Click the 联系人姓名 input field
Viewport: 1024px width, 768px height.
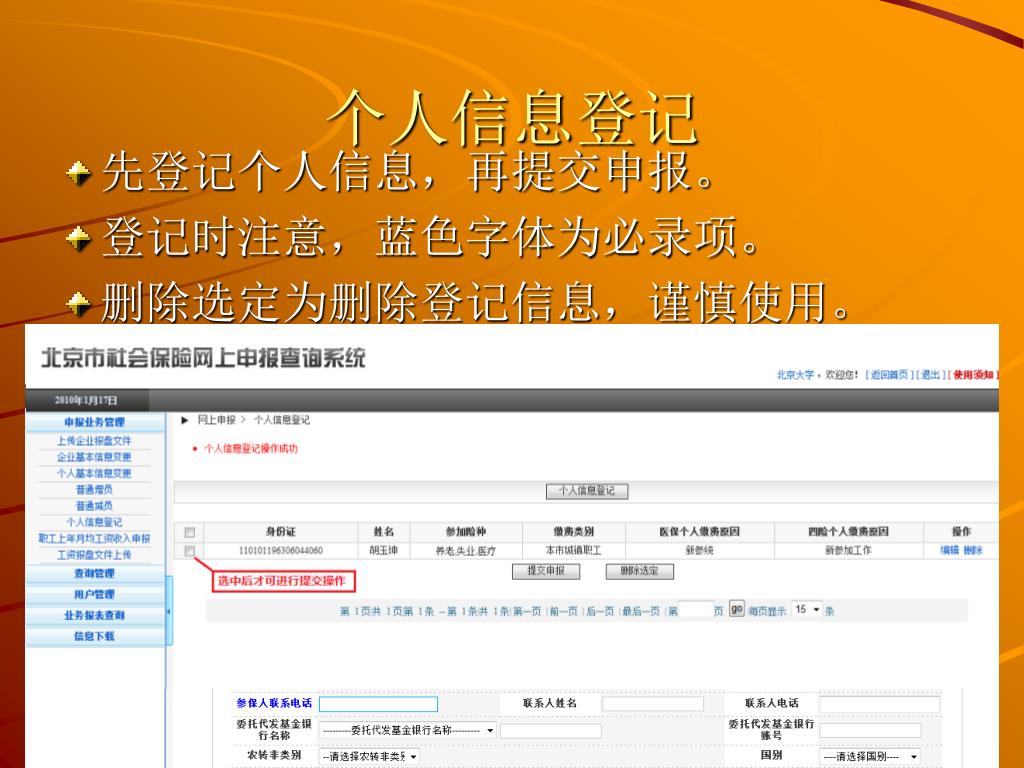tap(652, 703)
